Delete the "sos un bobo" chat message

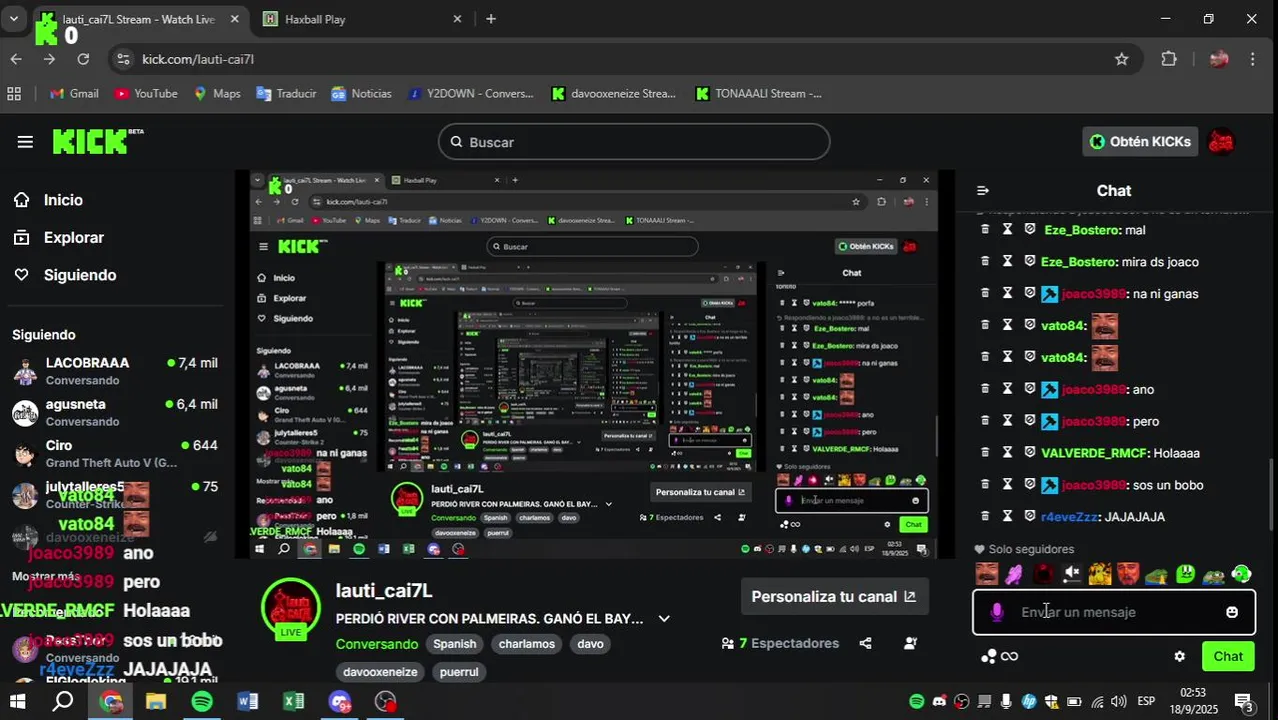click(983, 484)
